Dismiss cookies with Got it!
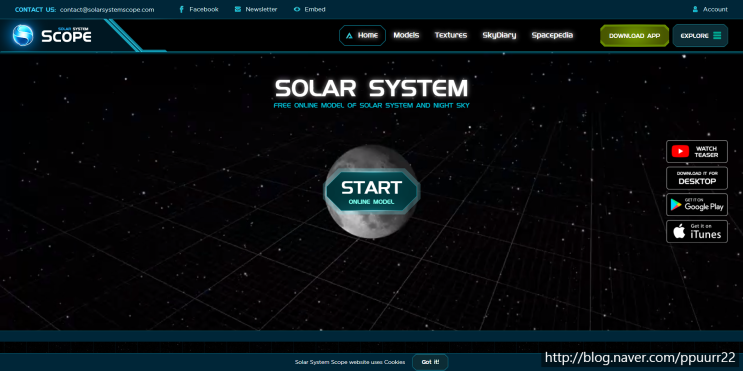The image size is (743, 371). click(430, 362)
